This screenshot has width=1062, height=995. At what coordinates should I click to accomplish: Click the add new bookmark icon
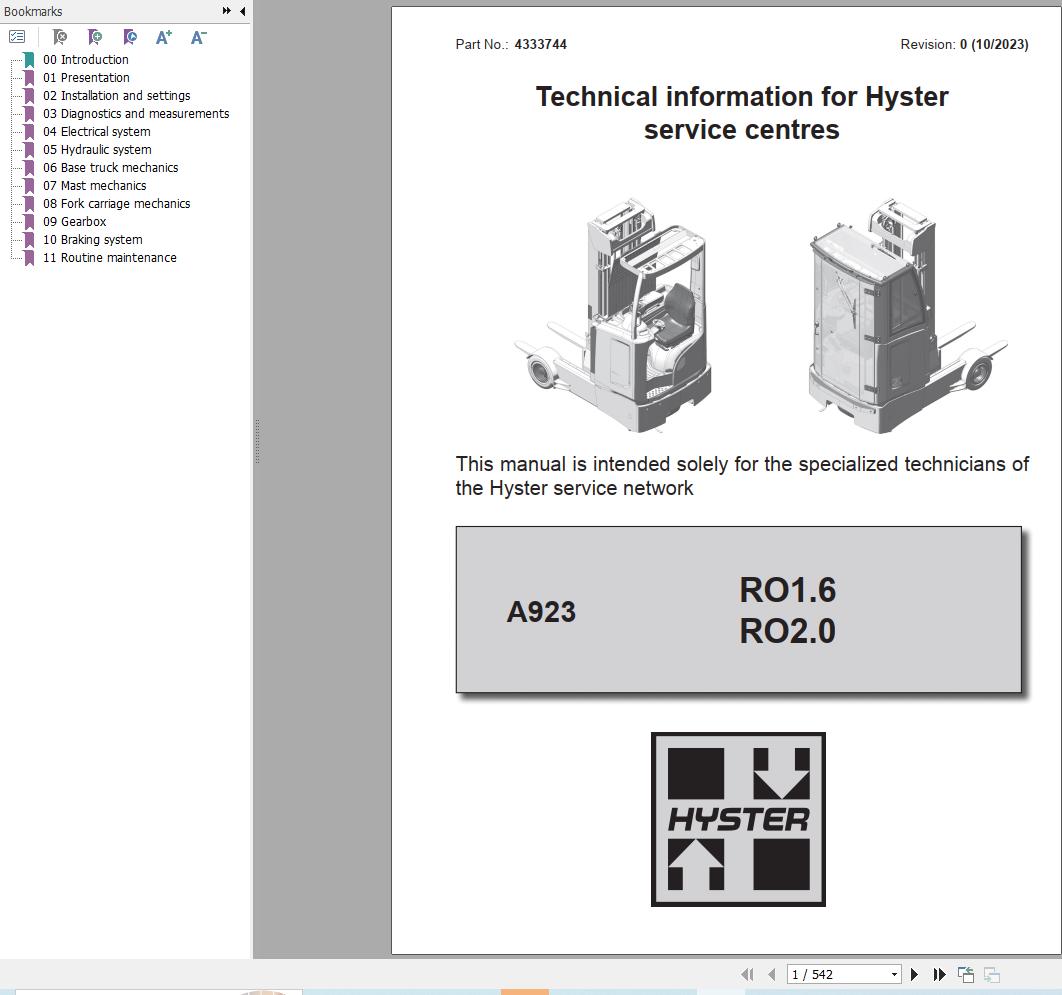(x=96, y=37)
